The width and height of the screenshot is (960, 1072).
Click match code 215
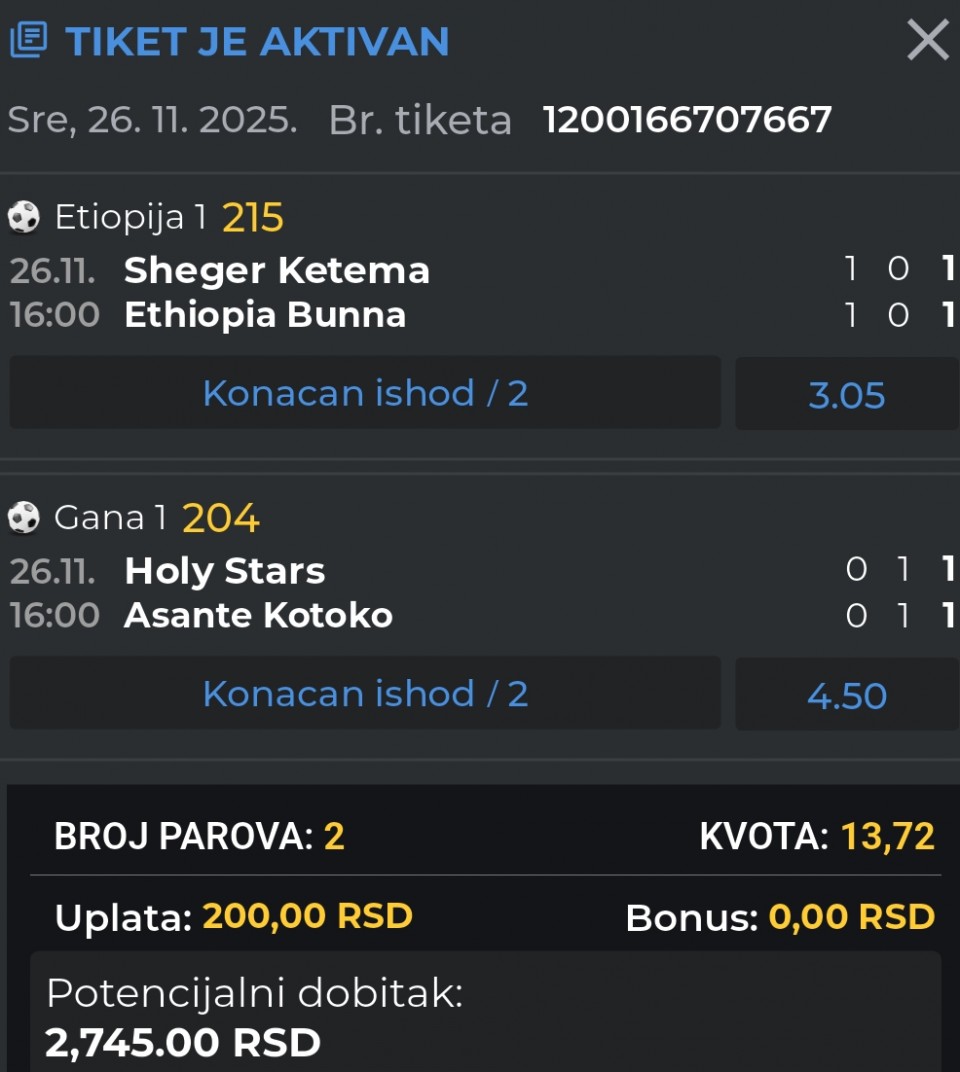coord(253,217)
